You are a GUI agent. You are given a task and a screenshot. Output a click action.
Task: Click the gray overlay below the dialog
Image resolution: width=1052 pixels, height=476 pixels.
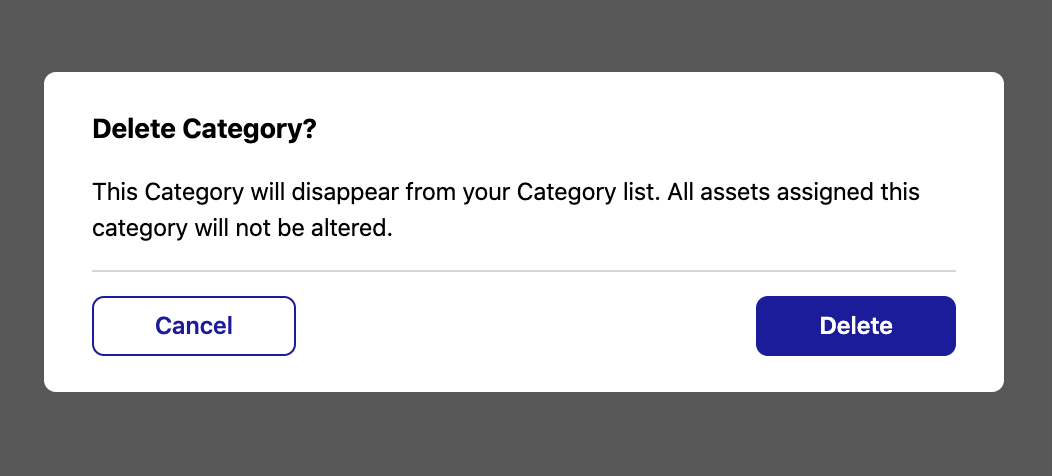pos(526,434)
